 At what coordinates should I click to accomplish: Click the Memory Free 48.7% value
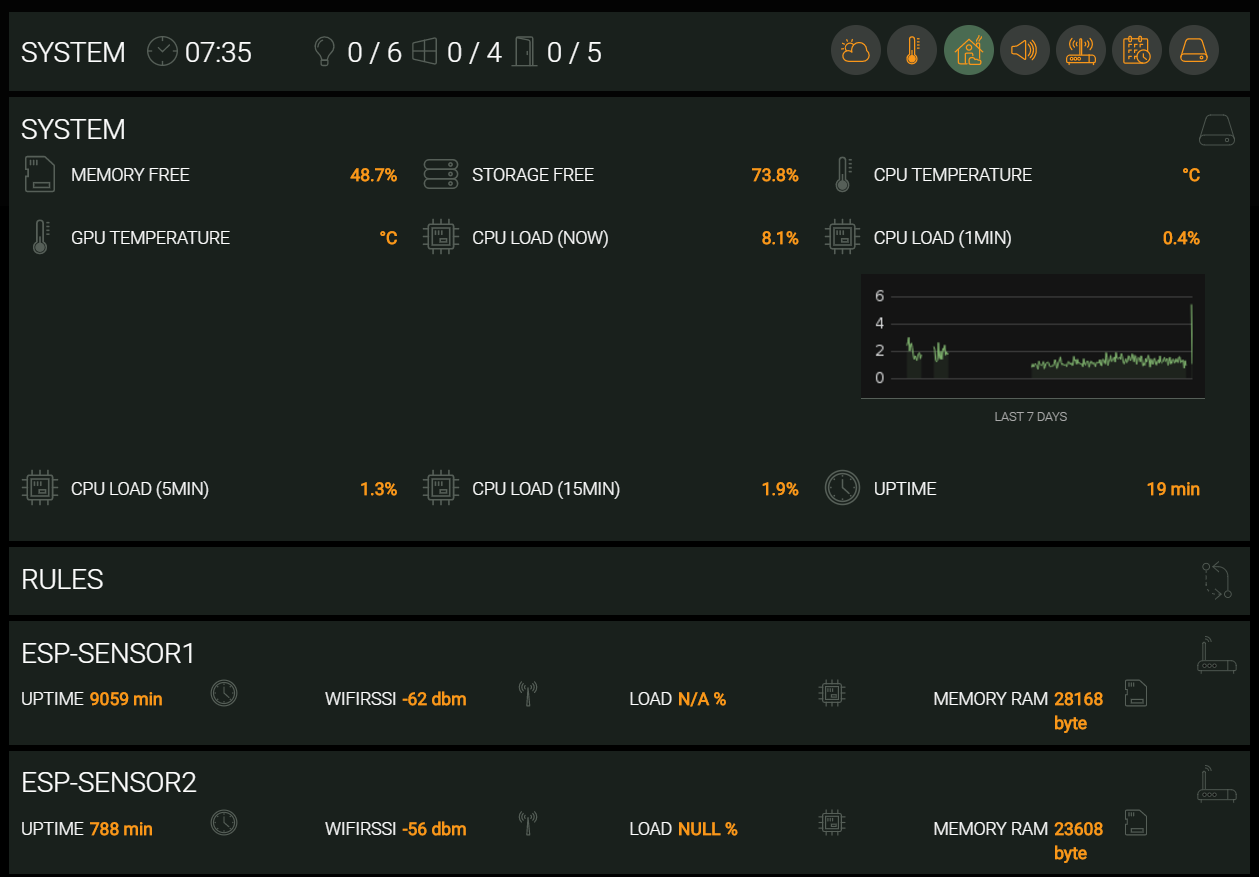click(x=373, y=176)
